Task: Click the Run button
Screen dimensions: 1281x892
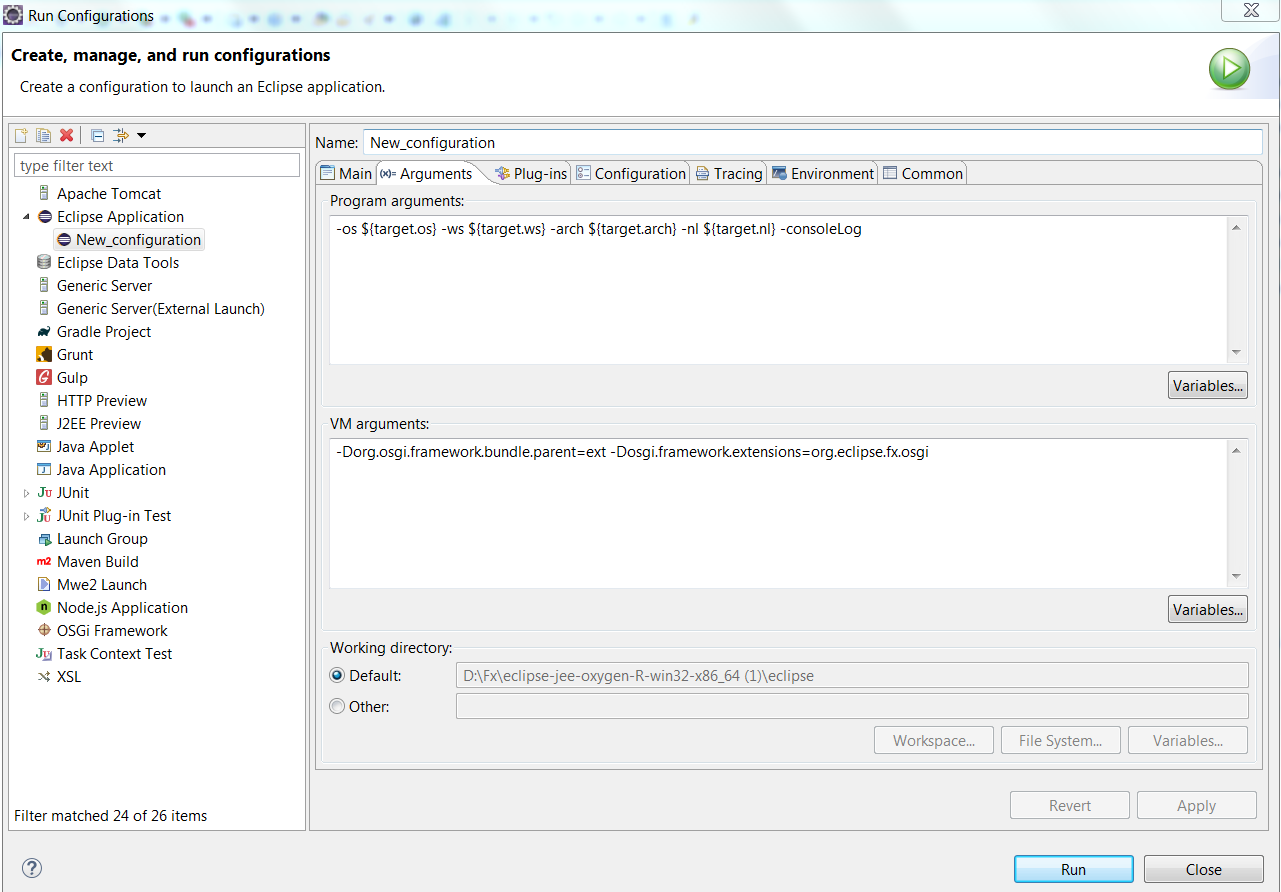Action: [1074, 870]
